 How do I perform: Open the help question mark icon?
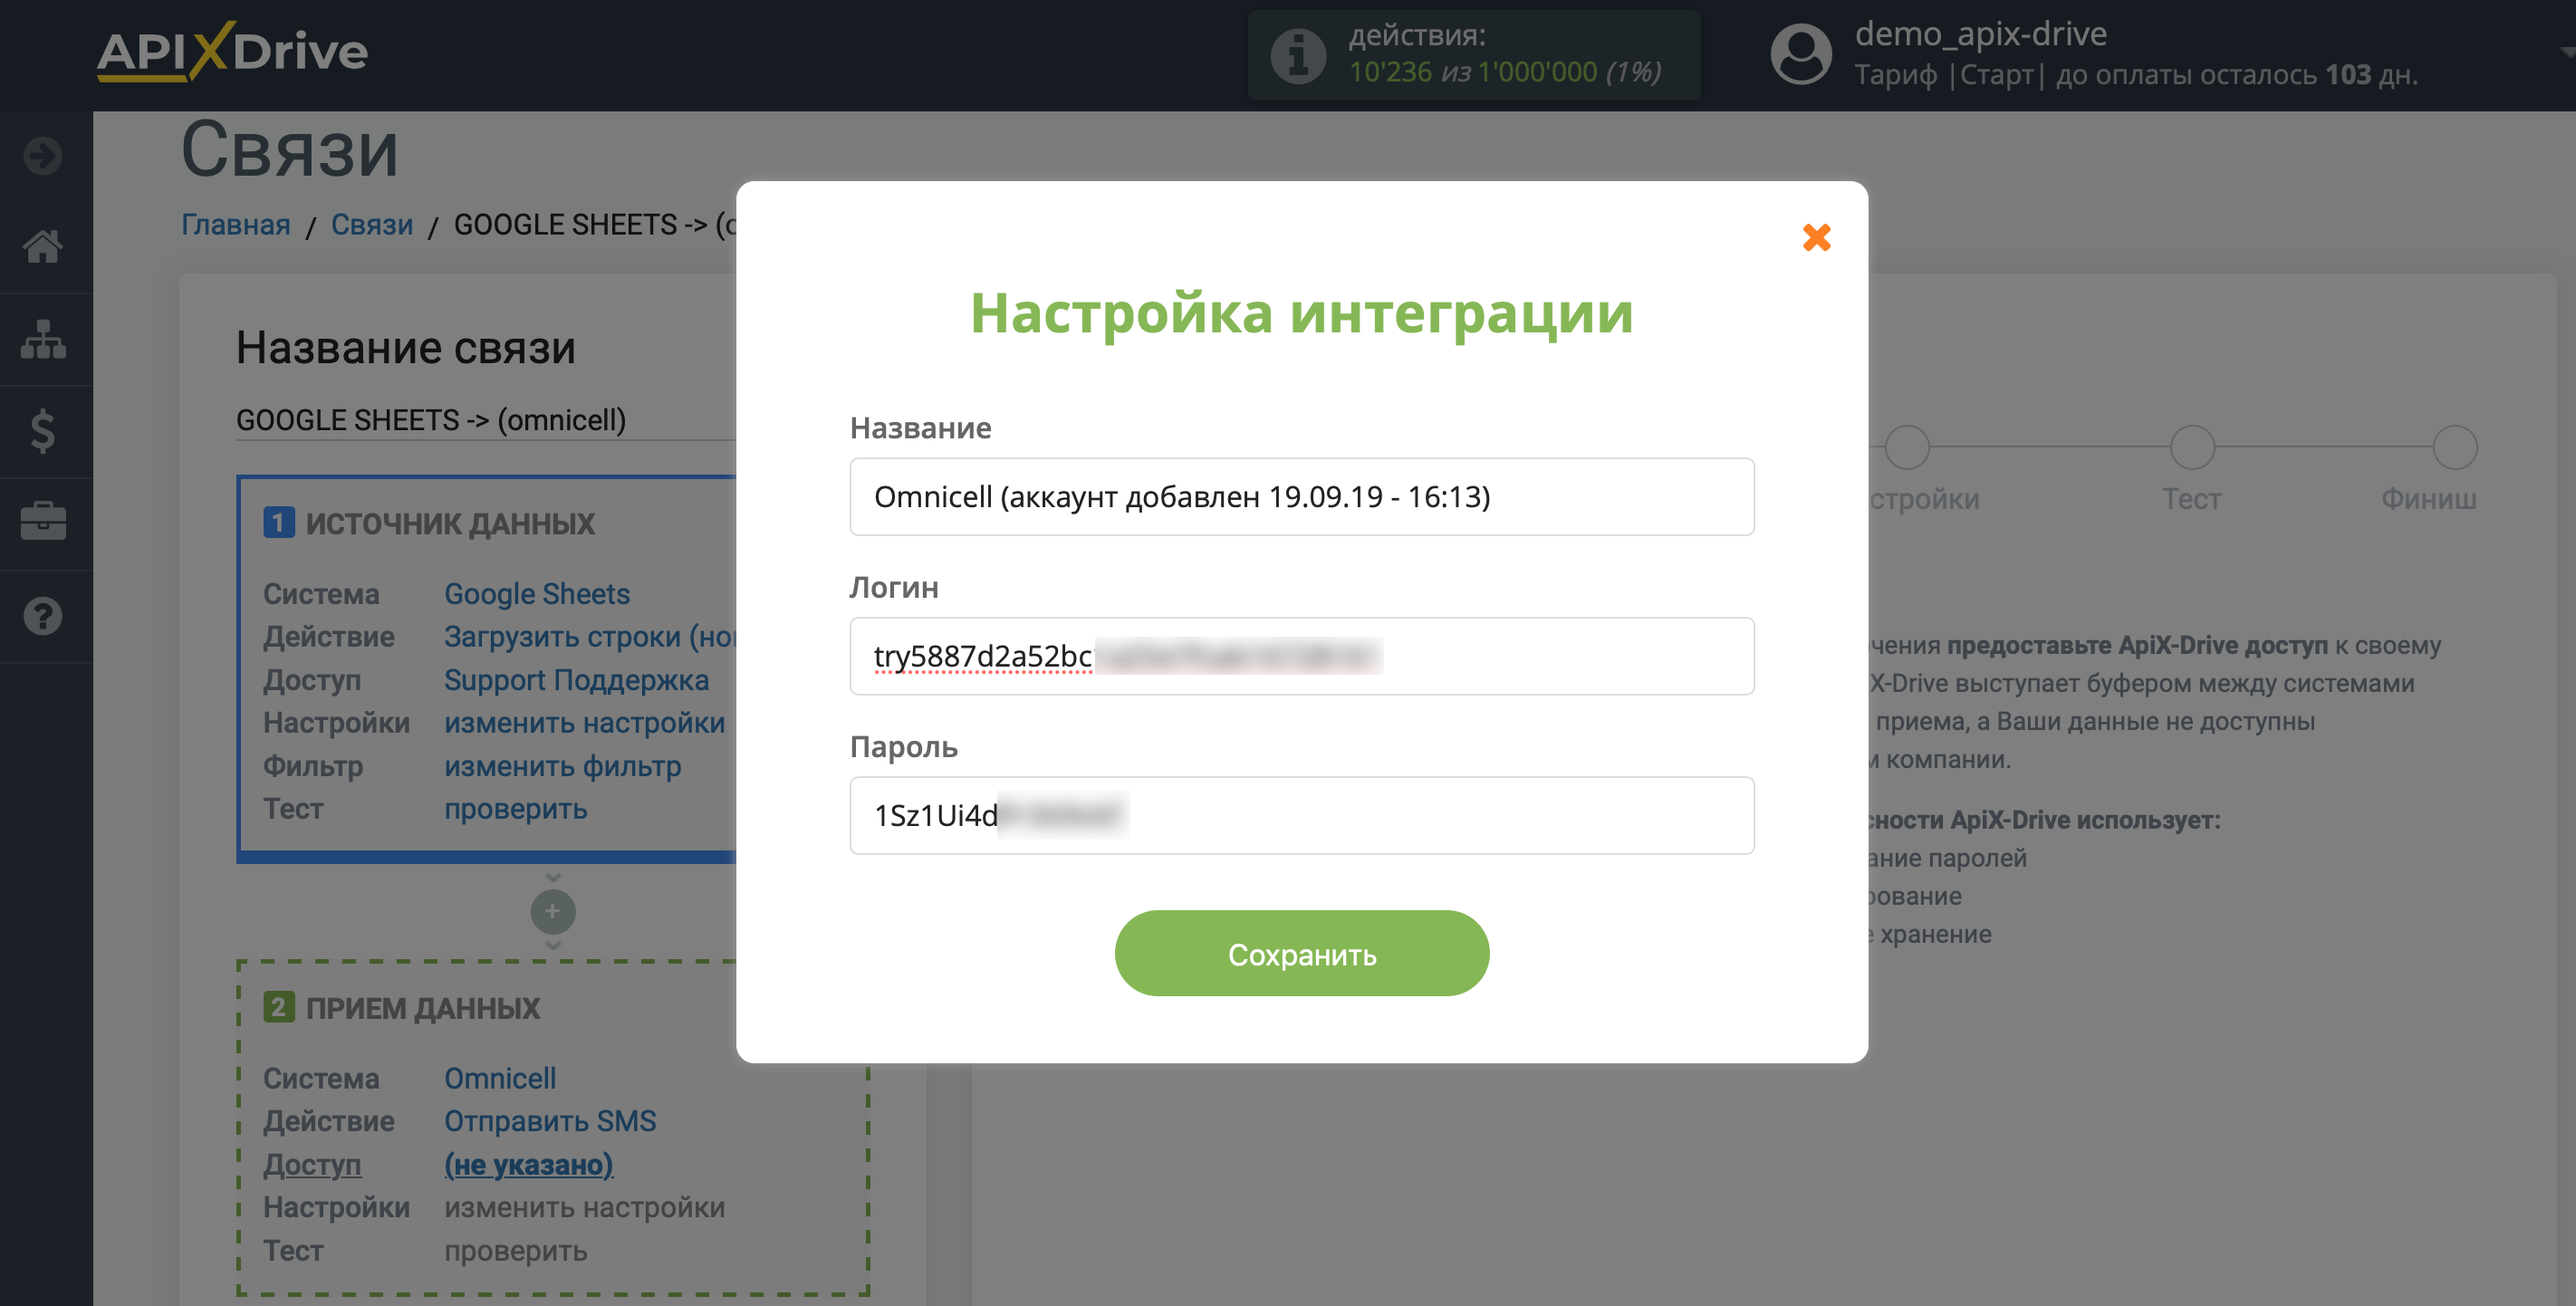[43, 616]
